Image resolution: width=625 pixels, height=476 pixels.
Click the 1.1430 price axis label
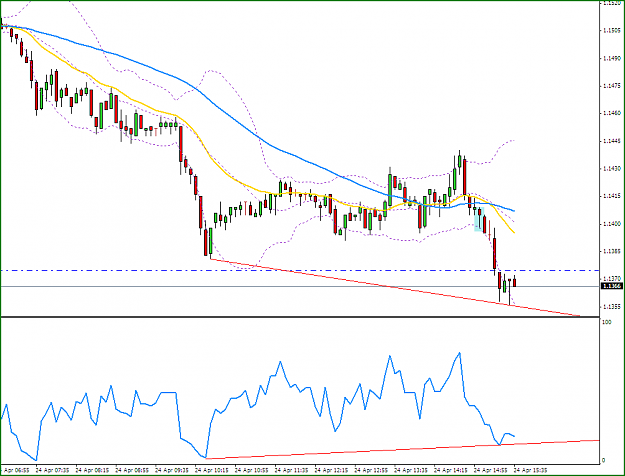tap(611, 169)
